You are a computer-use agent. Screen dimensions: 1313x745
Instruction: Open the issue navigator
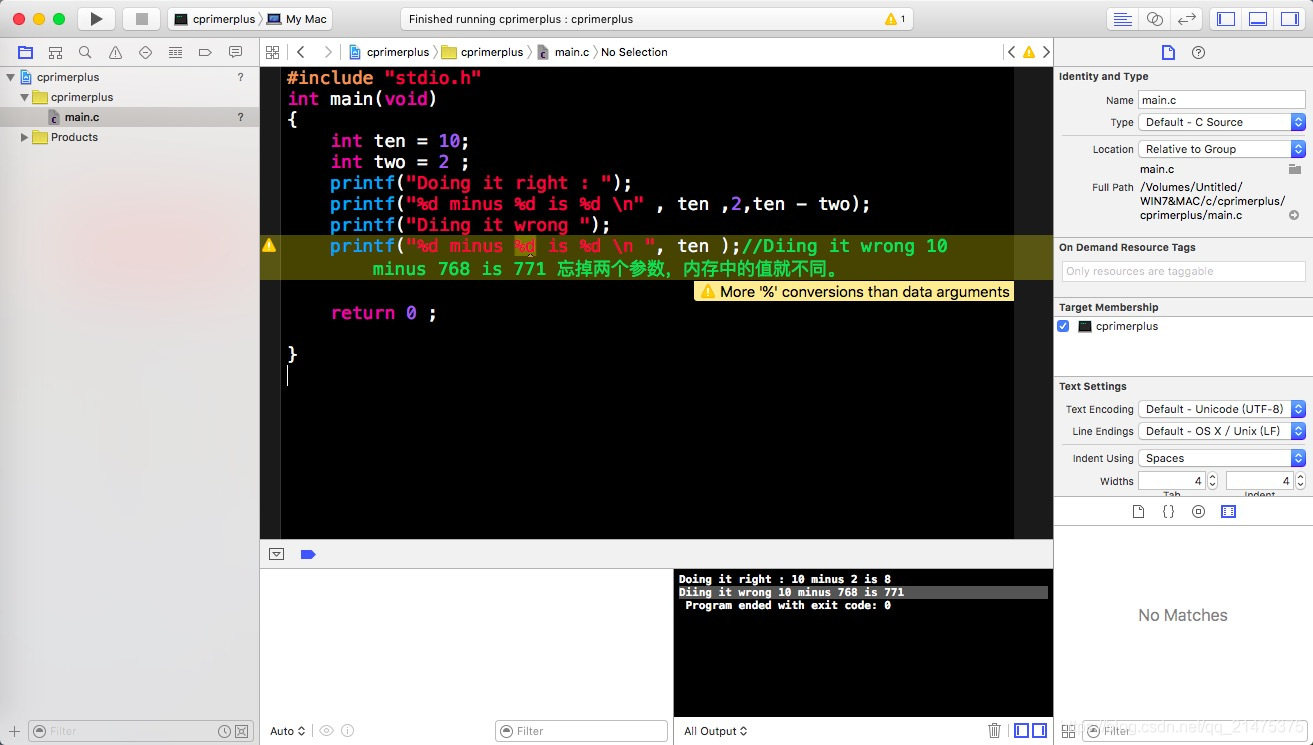(115, 52)
